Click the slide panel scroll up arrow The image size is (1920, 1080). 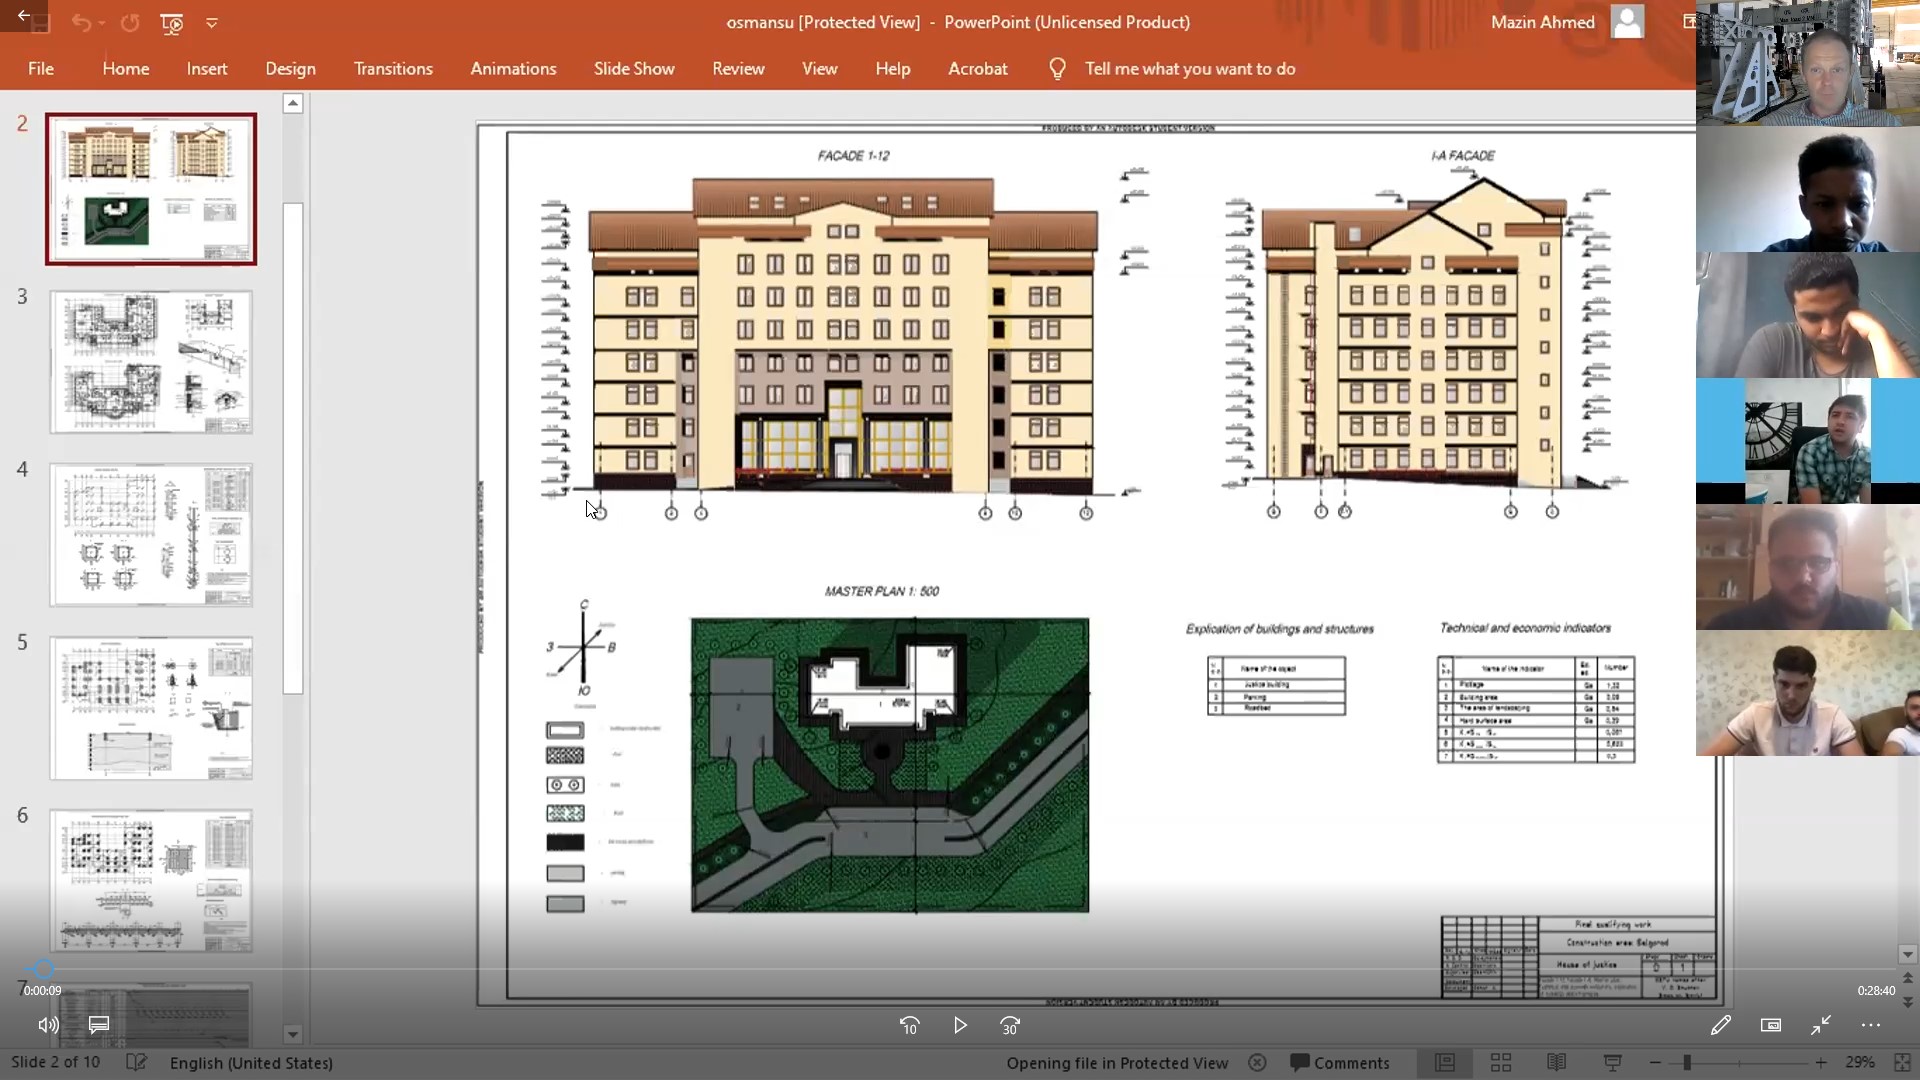pyautogui.click(x=293, y=103)
